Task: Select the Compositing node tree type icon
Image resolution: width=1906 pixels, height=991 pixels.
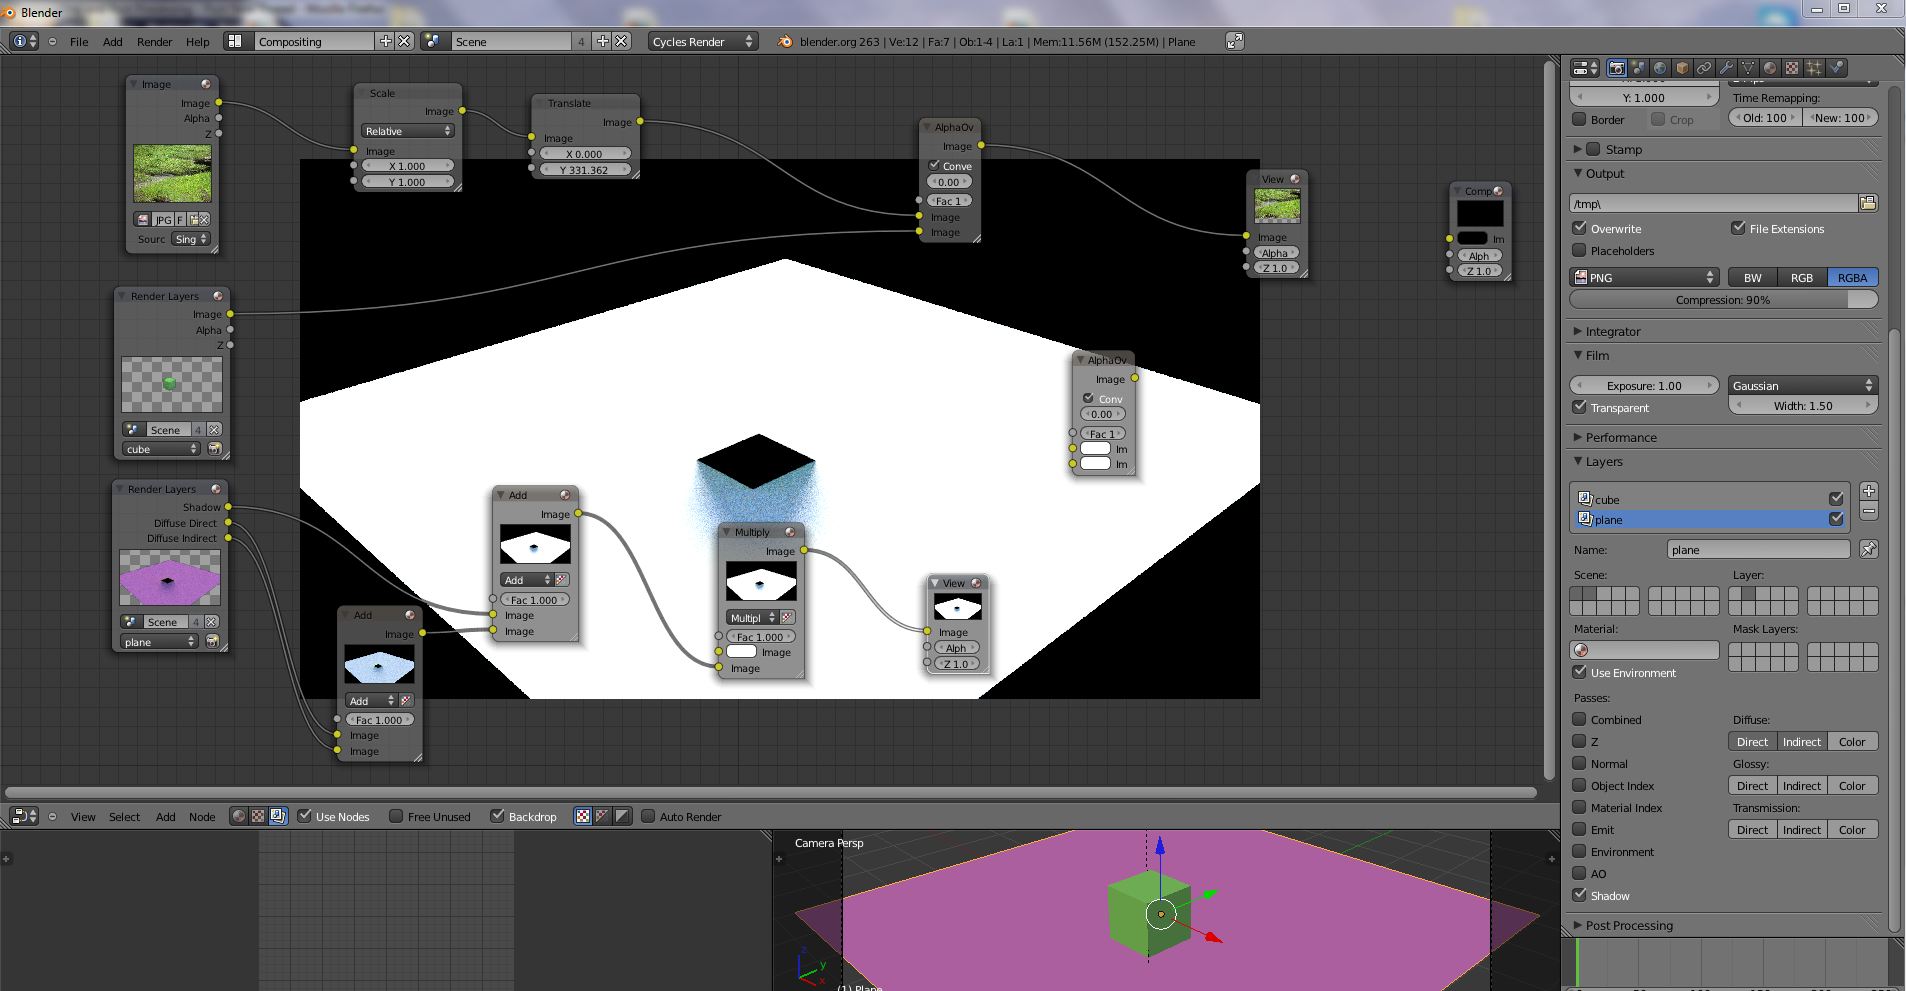Action: click(278, 816)
